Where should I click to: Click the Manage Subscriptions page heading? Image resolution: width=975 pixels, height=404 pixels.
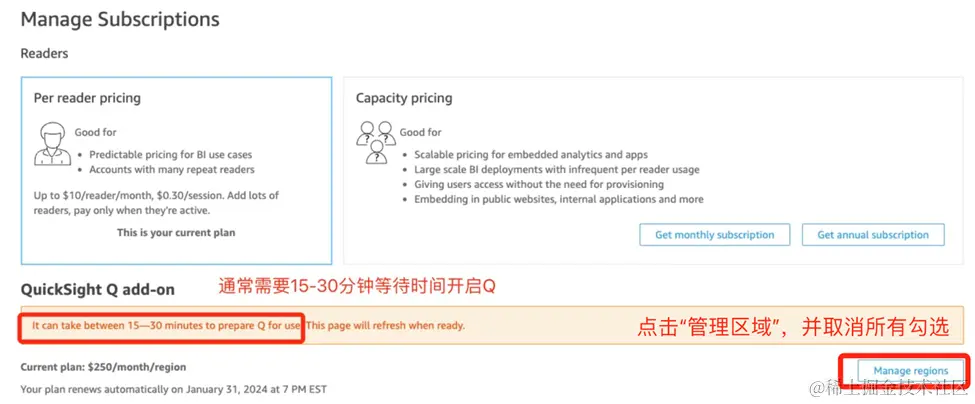pyautogui.click(x=120, y=19)
